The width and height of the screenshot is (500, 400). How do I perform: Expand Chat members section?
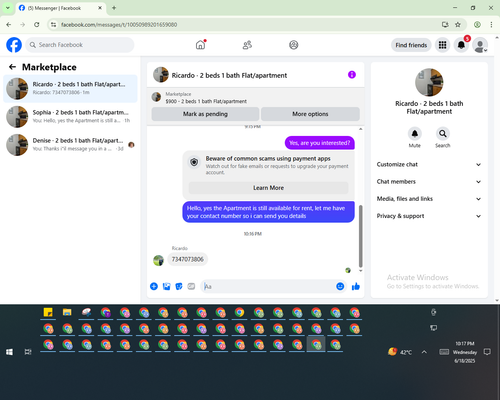(x=429, y=182)
